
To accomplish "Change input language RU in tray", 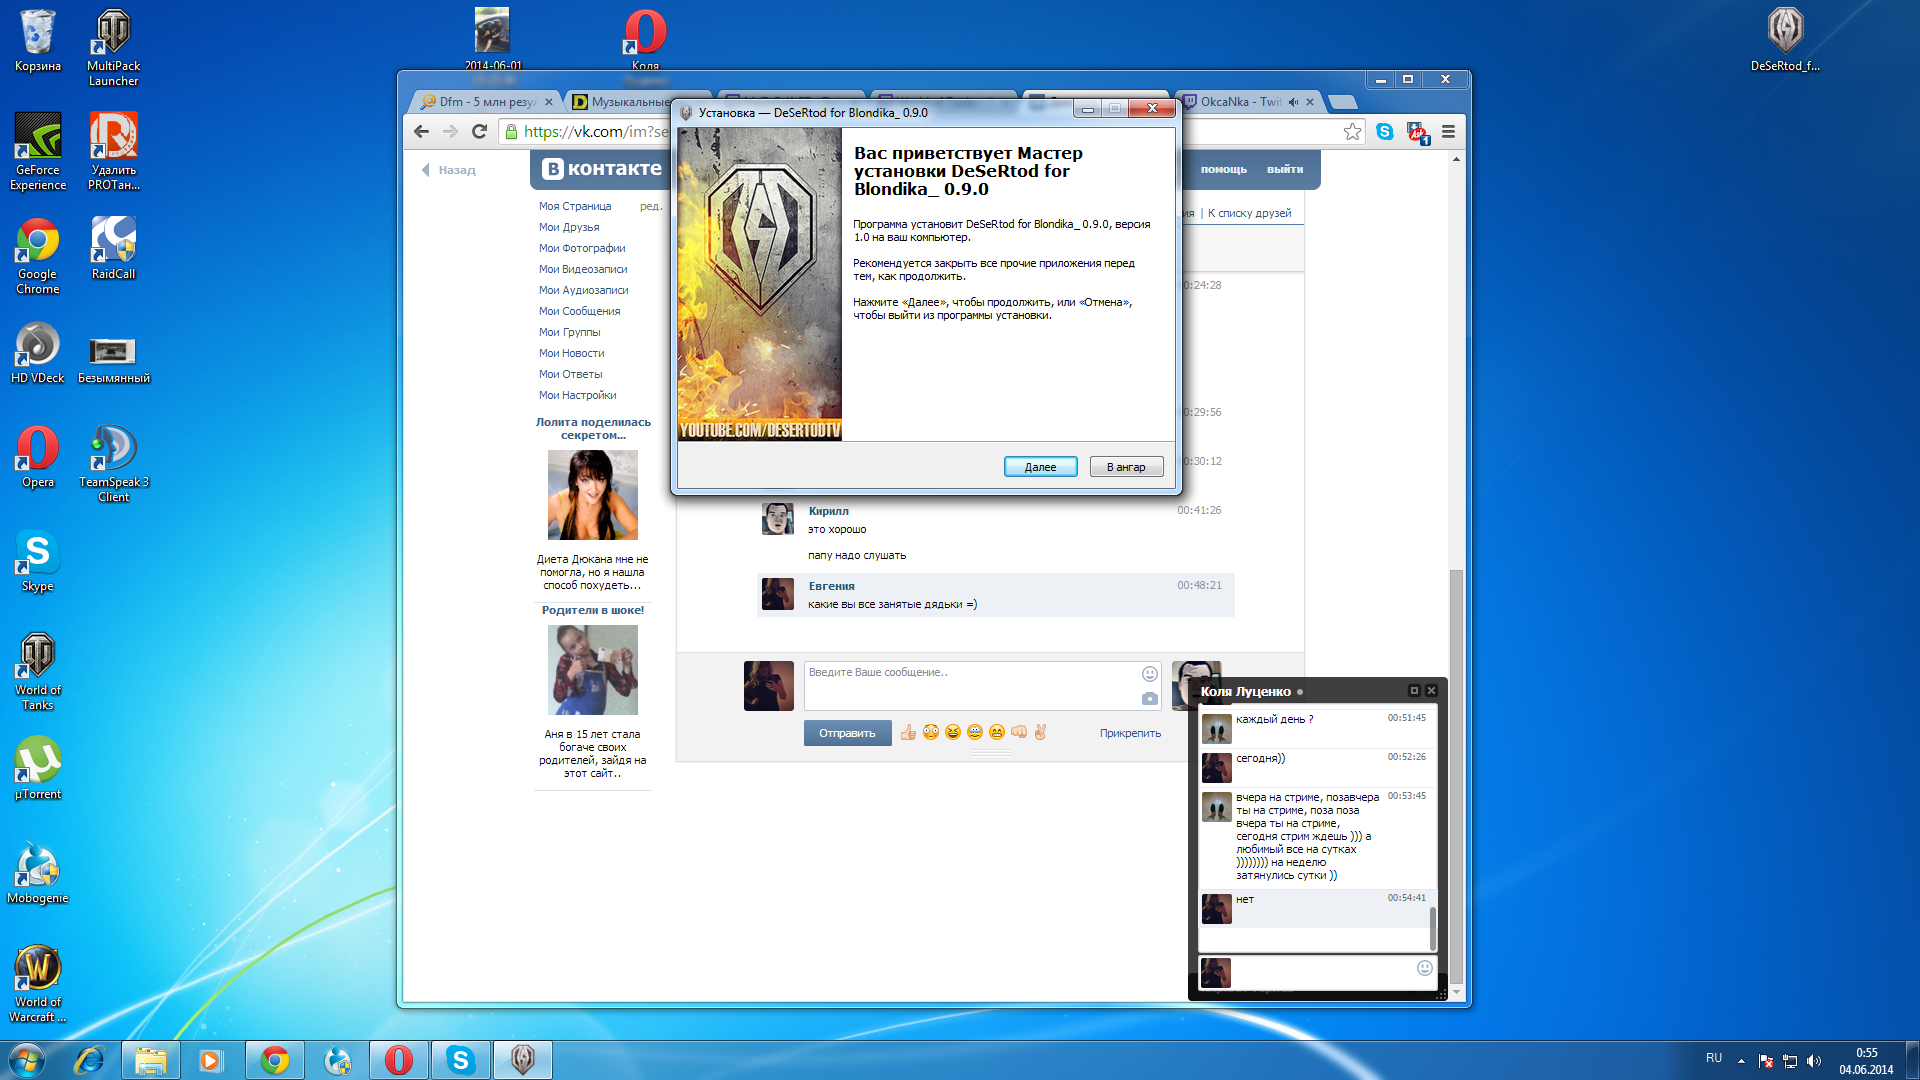I will coord(1714,1058).
